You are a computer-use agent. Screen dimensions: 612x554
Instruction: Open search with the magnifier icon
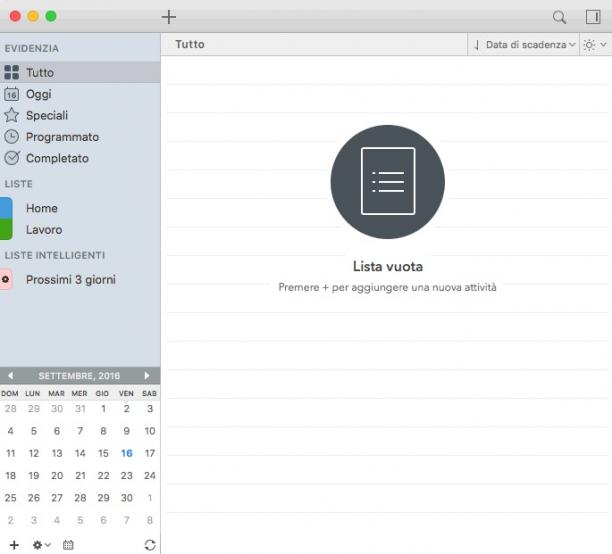pyautogui.click(x=559, y=17)
